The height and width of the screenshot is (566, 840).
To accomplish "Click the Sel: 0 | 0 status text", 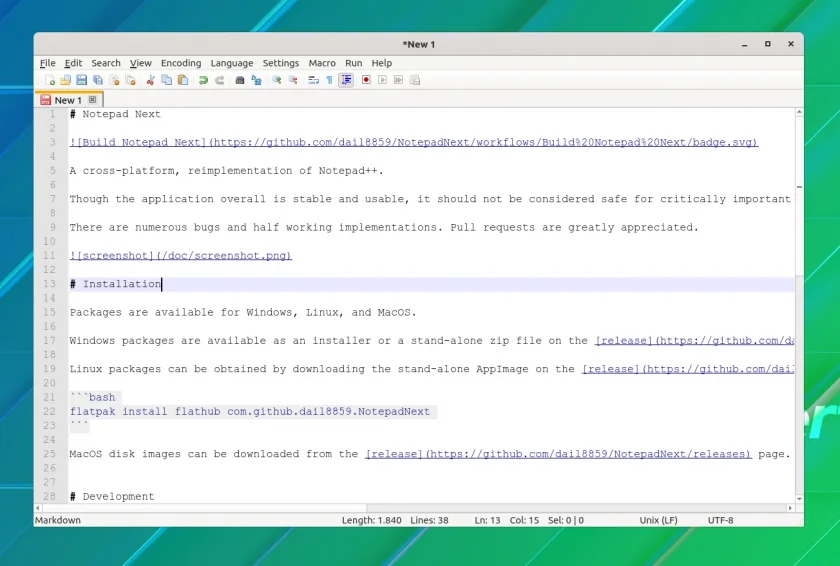I will coord(566,520).
